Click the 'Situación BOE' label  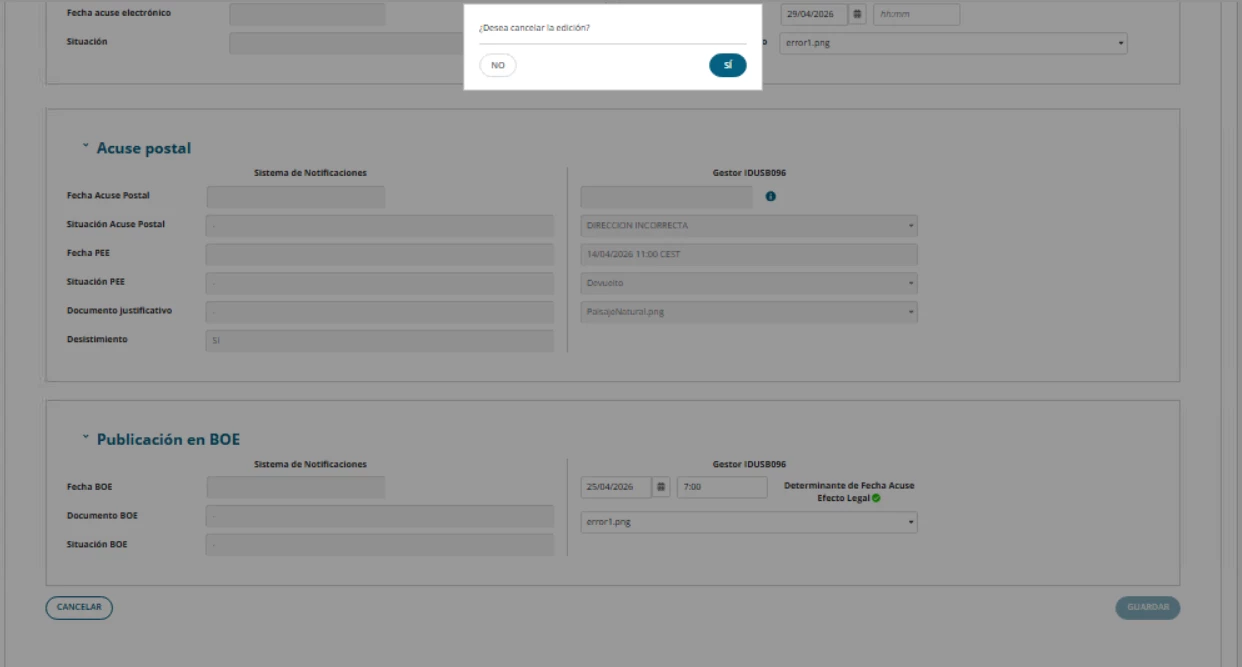pos(97,545)
